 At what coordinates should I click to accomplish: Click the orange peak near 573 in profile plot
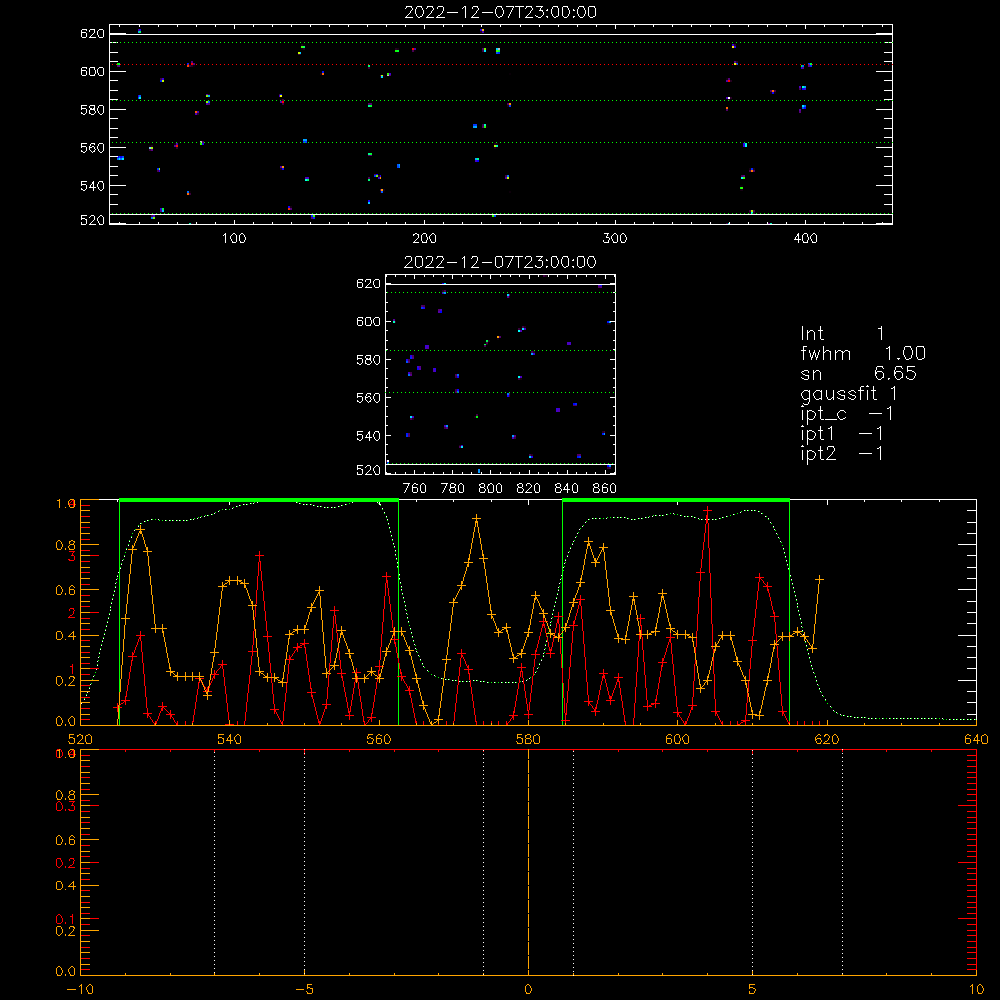476,518
